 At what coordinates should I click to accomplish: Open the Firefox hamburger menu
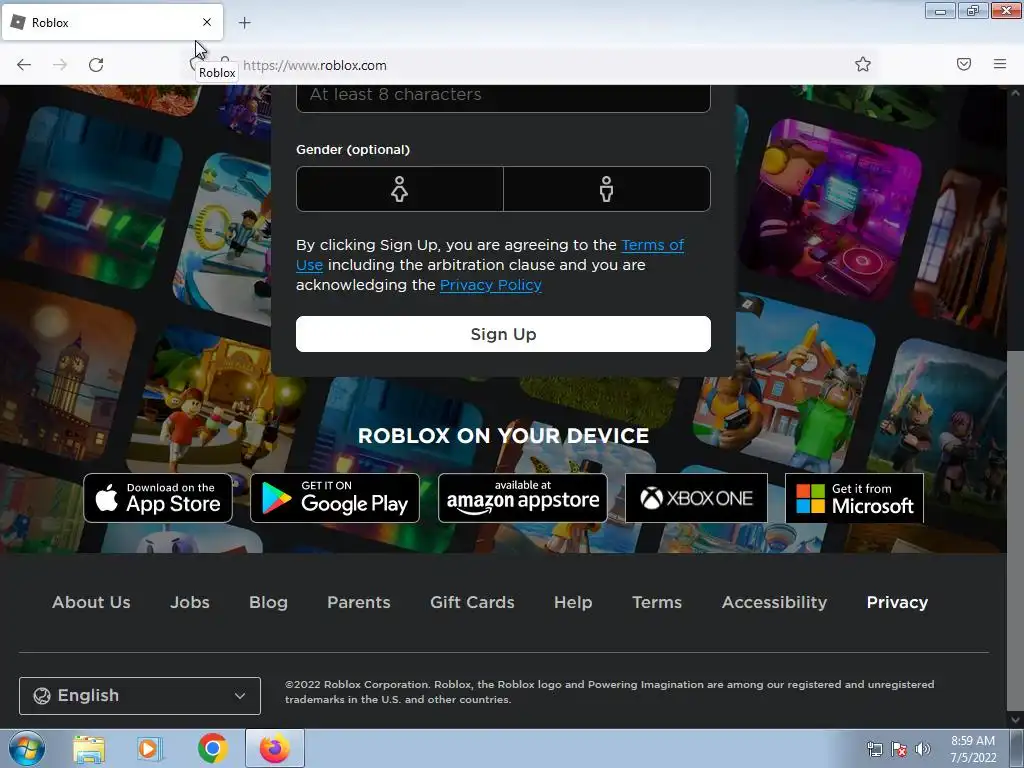pyautogui.click(x=1000, y=64)
